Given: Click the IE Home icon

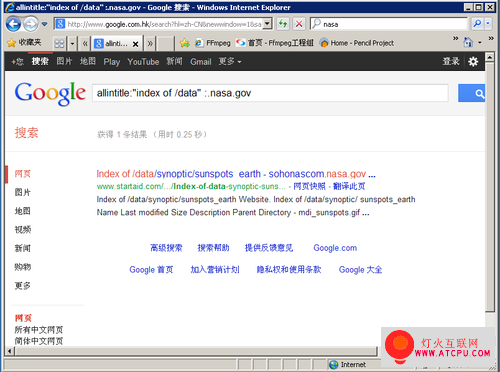Looking at the screenshot, I should 468,43.
